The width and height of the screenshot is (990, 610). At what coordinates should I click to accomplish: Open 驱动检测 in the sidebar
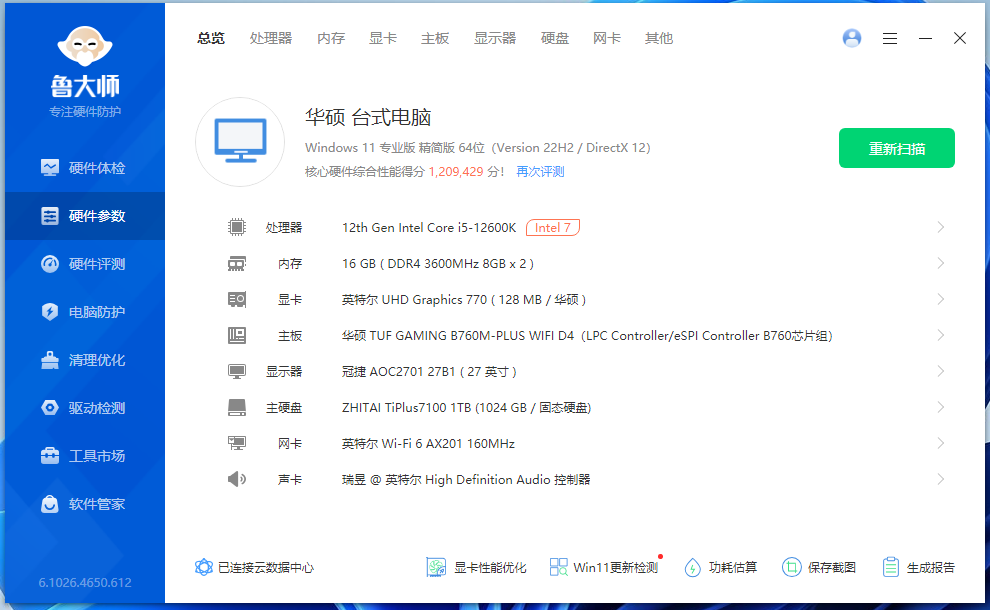[85, 408]
